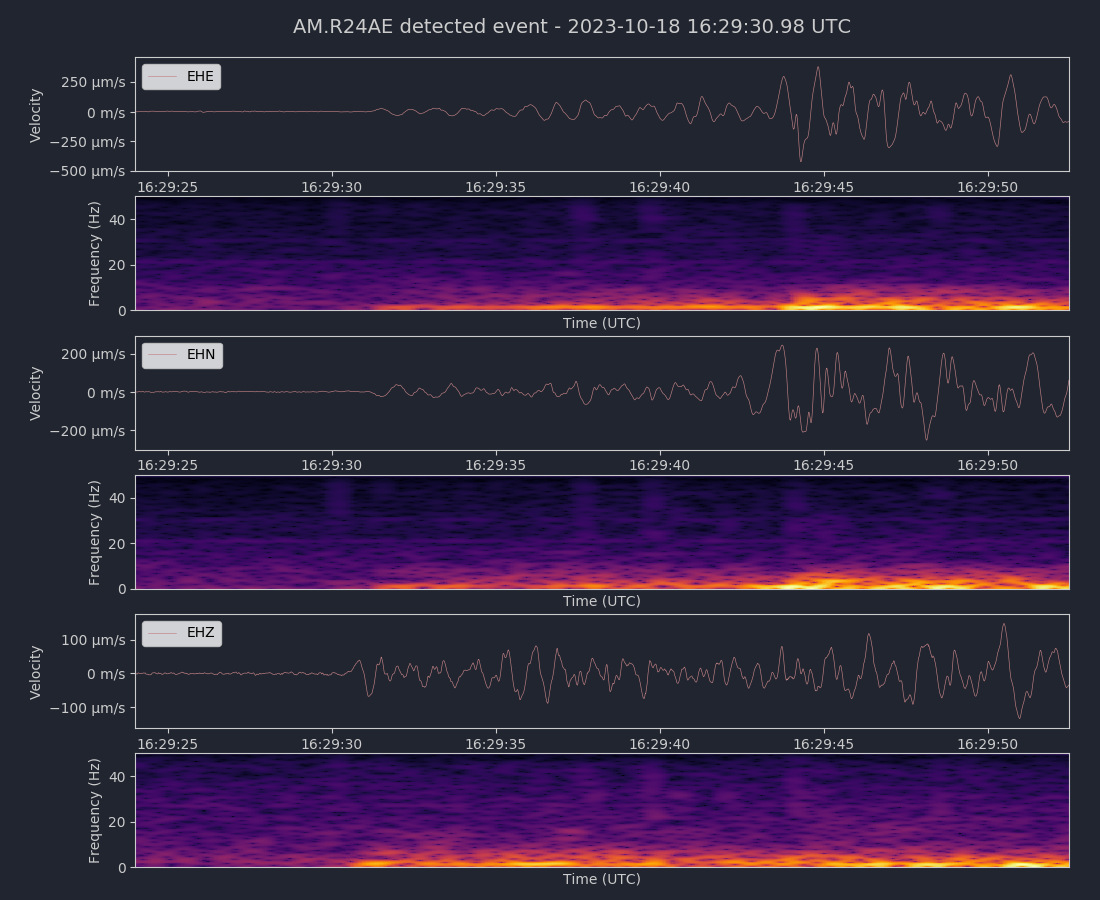Screen dimensions: 1100x900
Task: Click the deepest negative trough in the EHE waveform
Action: click(801, 161)
